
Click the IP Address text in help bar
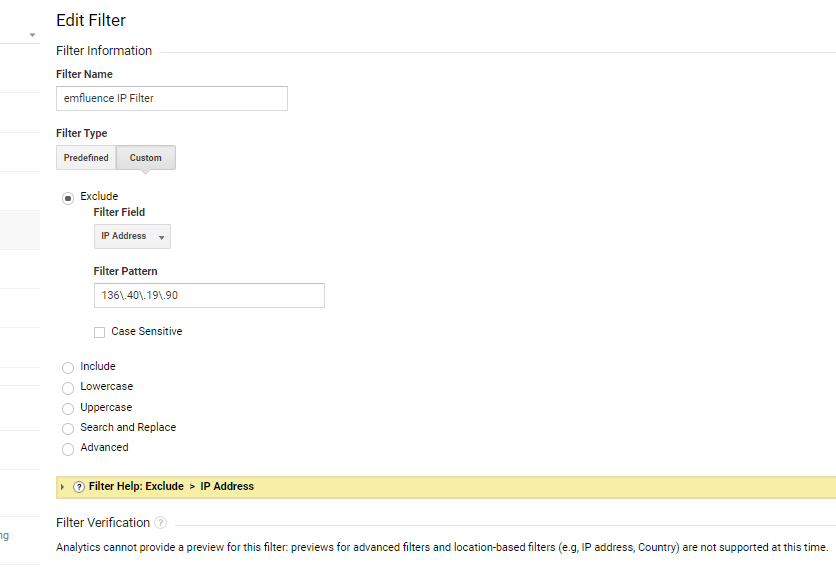227,486
